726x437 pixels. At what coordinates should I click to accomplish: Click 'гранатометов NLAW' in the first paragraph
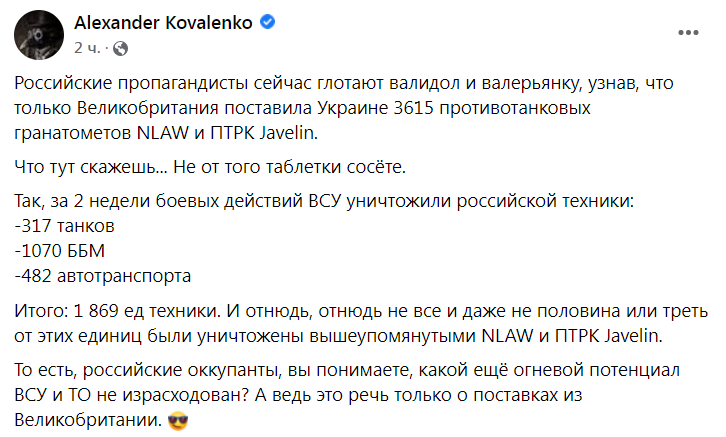point(101,133)
